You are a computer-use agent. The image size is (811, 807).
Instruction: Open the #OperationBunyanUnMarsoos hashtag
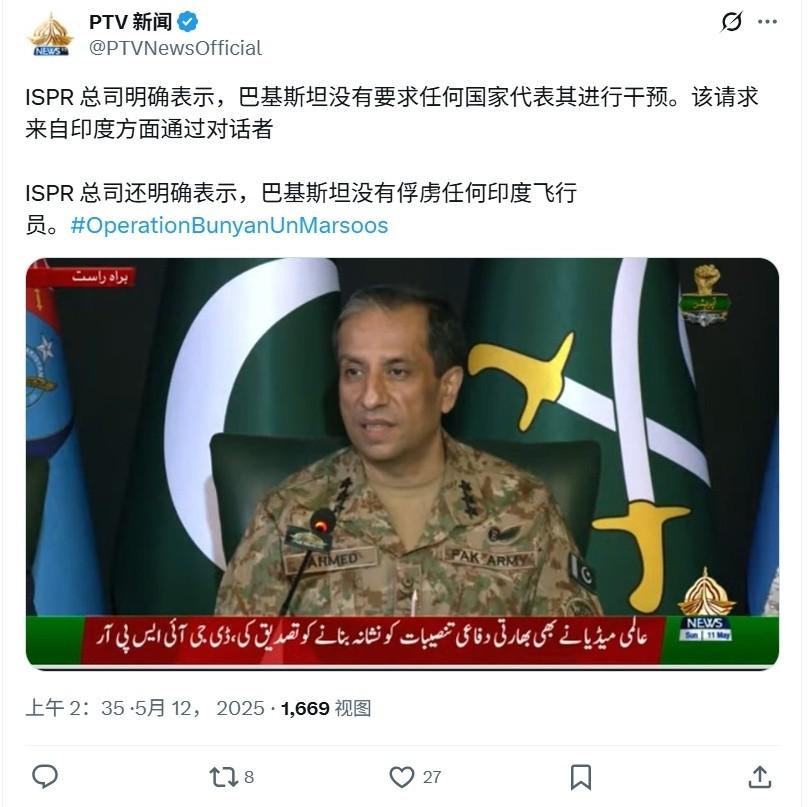(x=229, y=226)
